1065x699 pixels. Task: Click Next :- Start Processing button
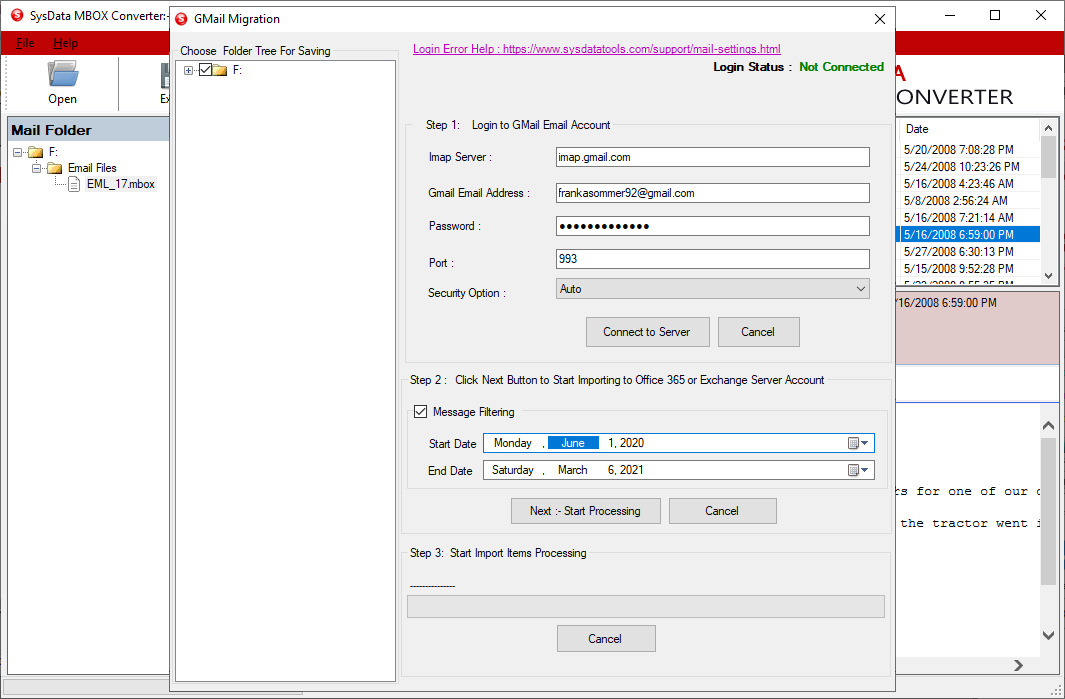coord(585,511)
